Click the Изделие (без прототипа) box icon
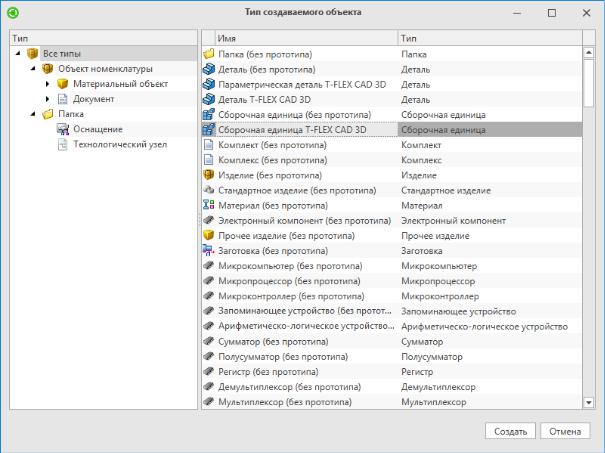This screenshot has height=453, width=605. click(x=209, y=175)
